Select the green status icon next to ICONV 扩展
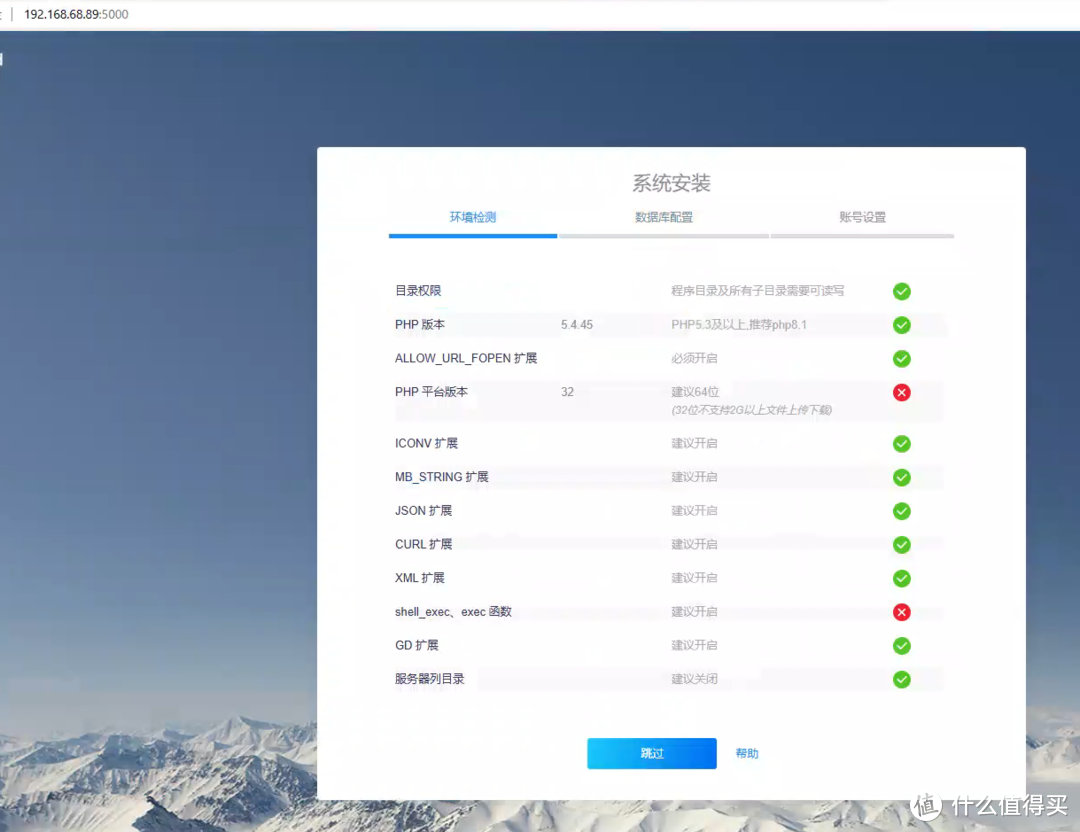Screen dimensions: 1080x832 point(901,443)
